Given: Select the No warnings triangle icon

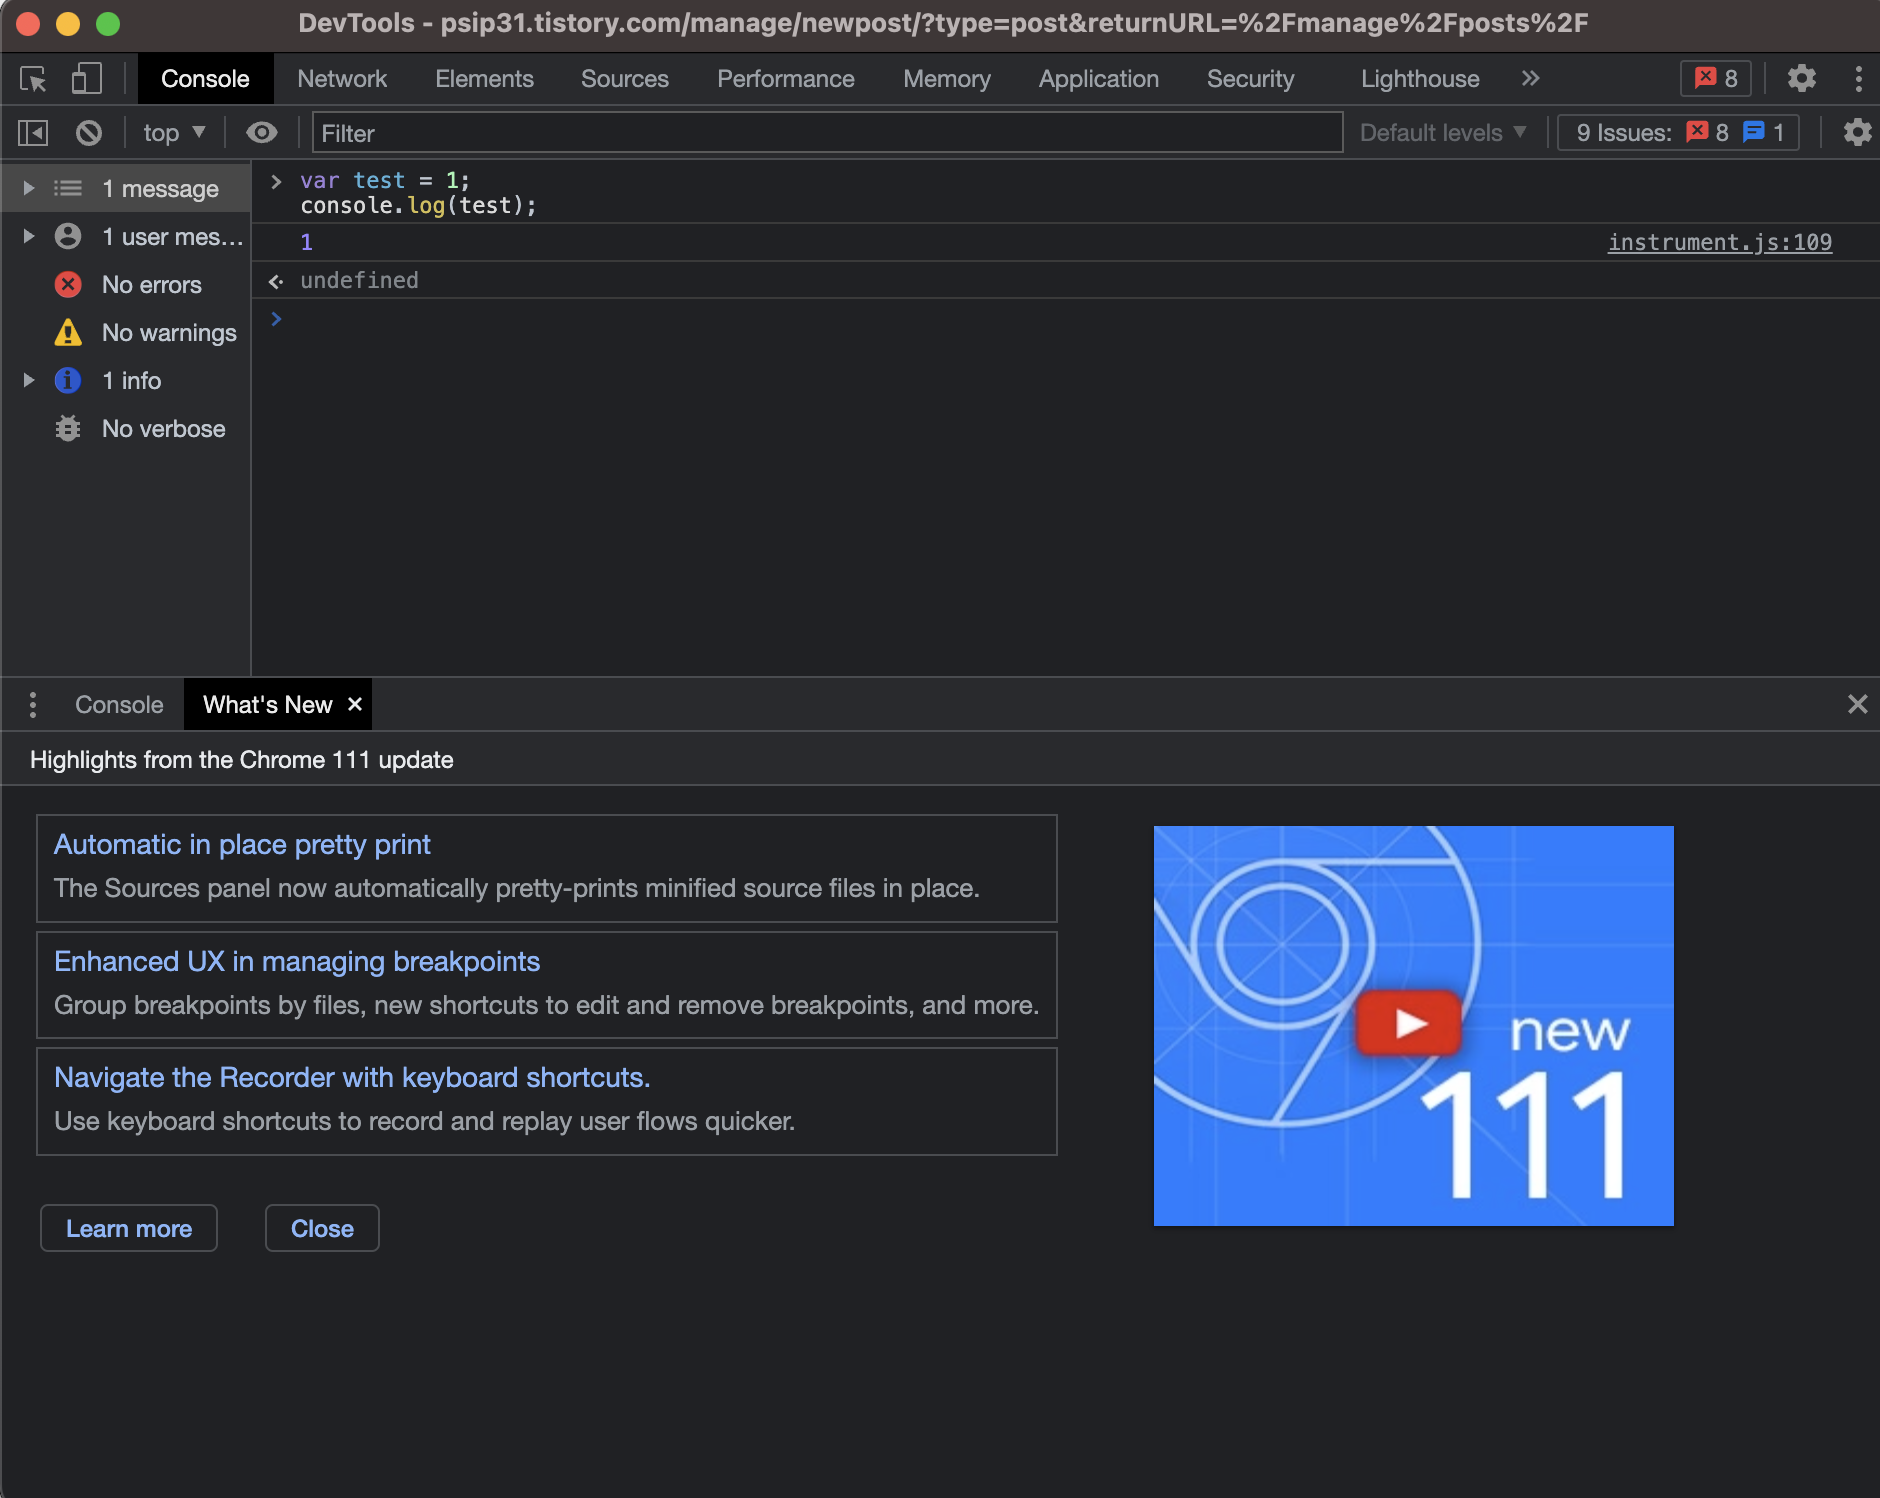Looking at the screenshot, I should tap(68, 332).
